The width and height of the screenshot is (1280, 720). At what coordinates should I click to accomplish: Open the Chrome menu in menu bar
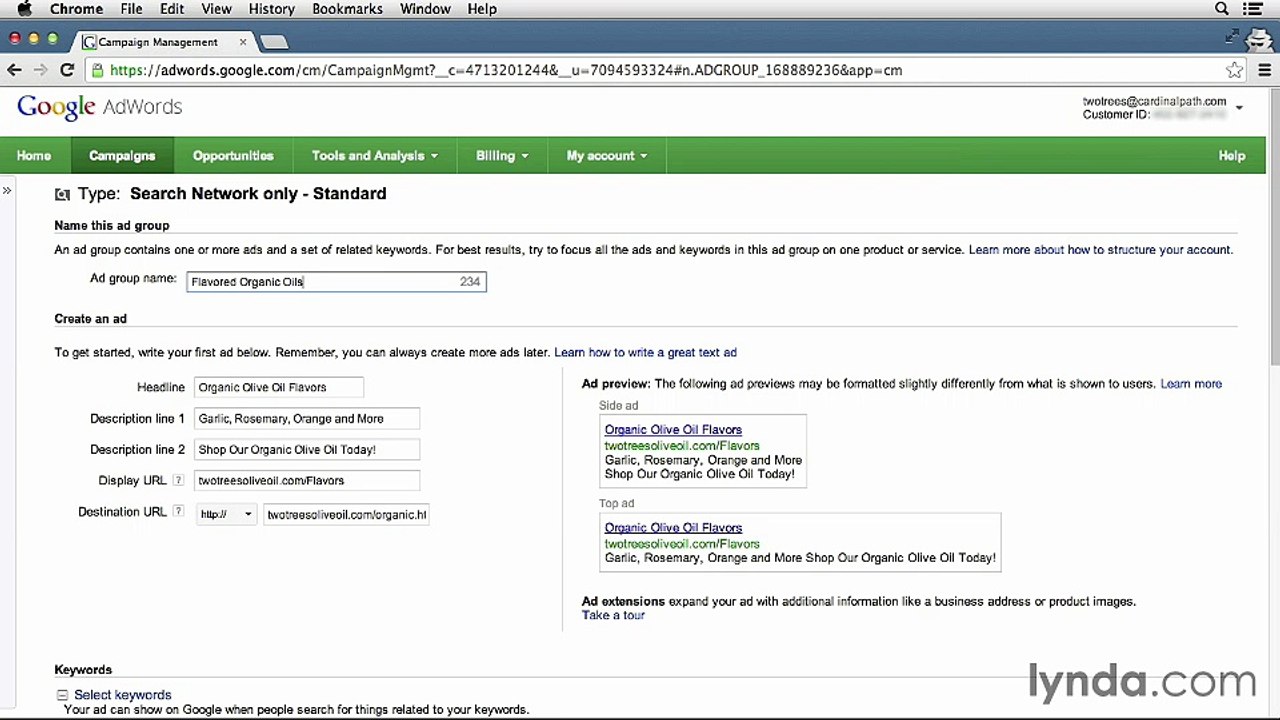(x=76, y=9)
